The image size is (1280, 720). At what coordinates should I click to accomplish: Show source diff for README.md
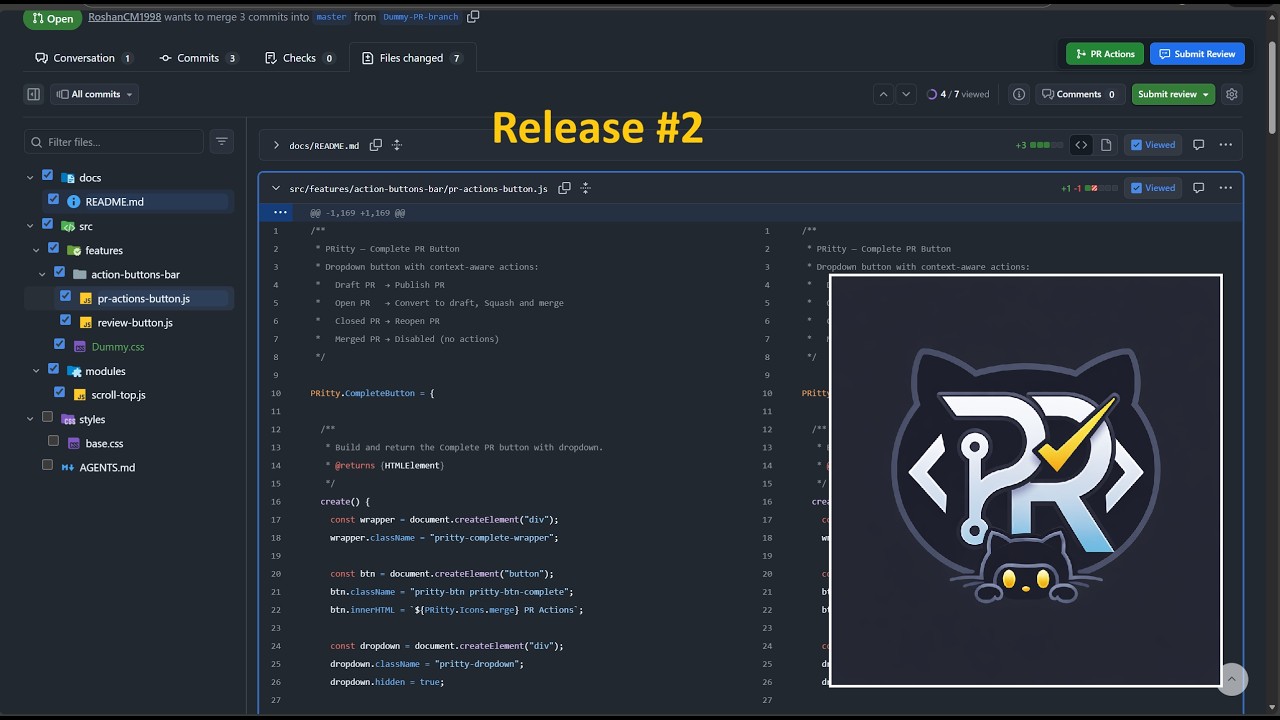[1081, 145]
